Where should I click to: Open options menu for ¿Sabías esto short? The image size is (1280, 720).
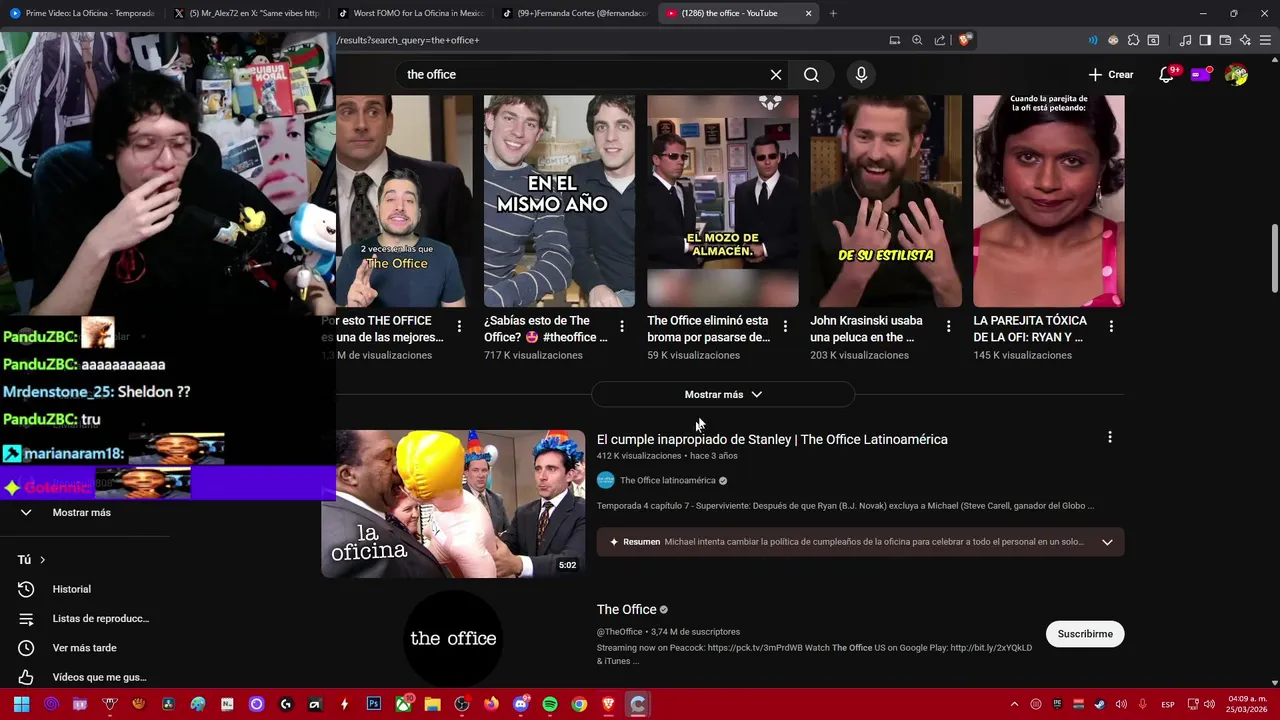pos(622,327)
